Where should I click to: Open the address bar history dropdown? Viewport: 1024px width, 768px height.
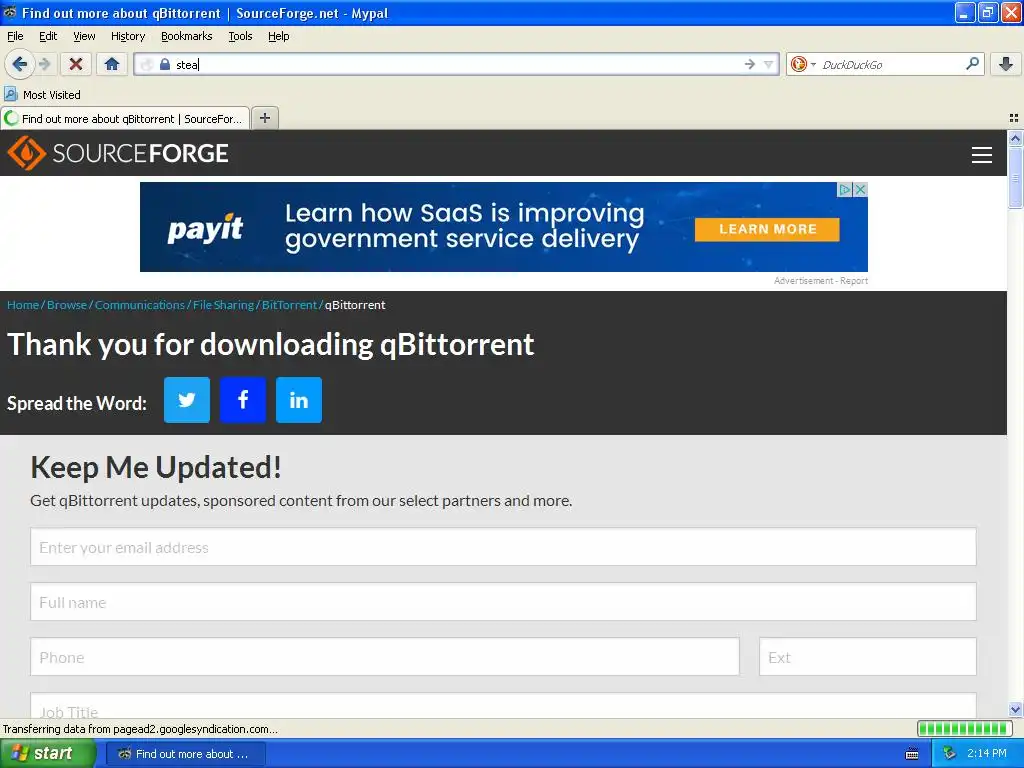[769, 64]
